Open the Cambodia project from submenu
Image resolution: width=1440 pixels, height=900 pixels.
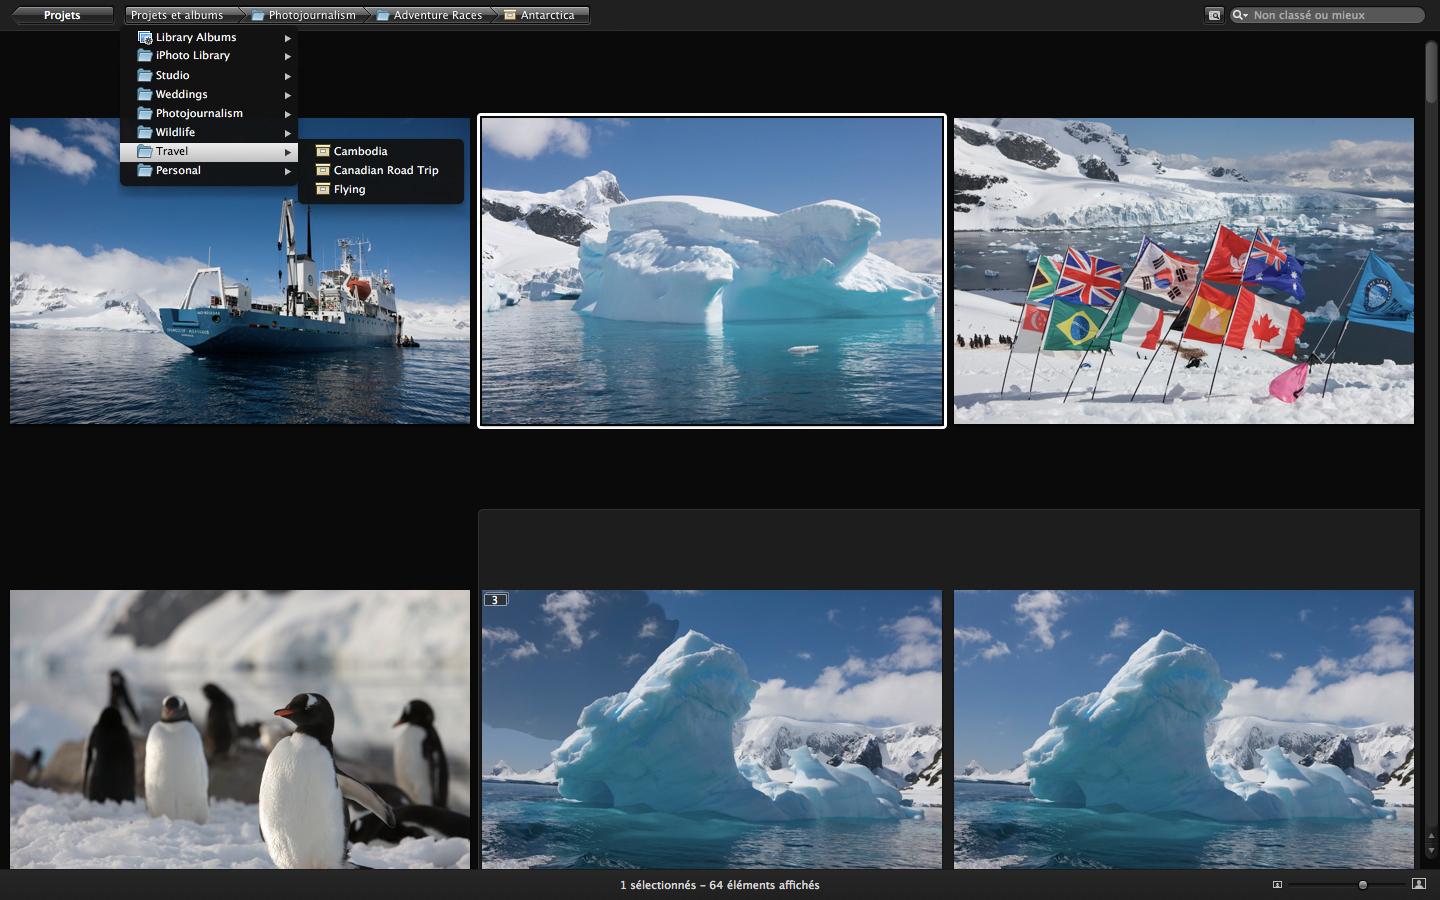coord(360,151)
